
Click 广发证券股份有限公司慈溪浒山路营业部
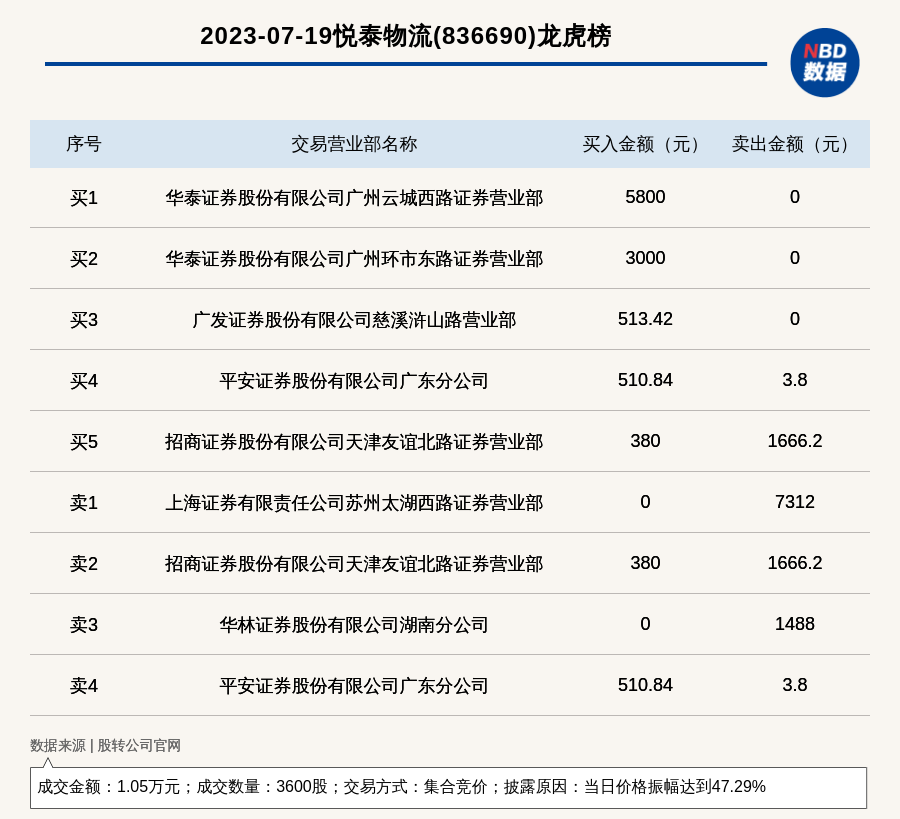click(354, 320)
